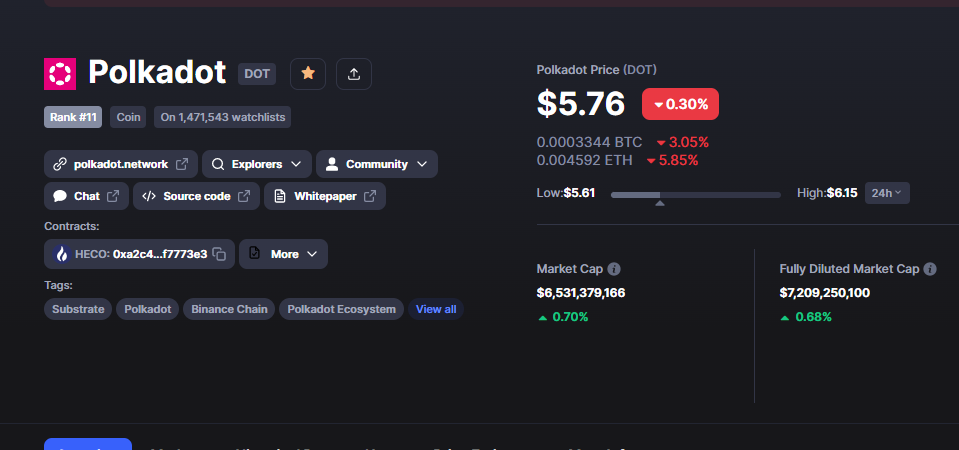Click Fully Diluted Market Cap info icon
Viewport: 959px width, 450px height.
point(930,269)
